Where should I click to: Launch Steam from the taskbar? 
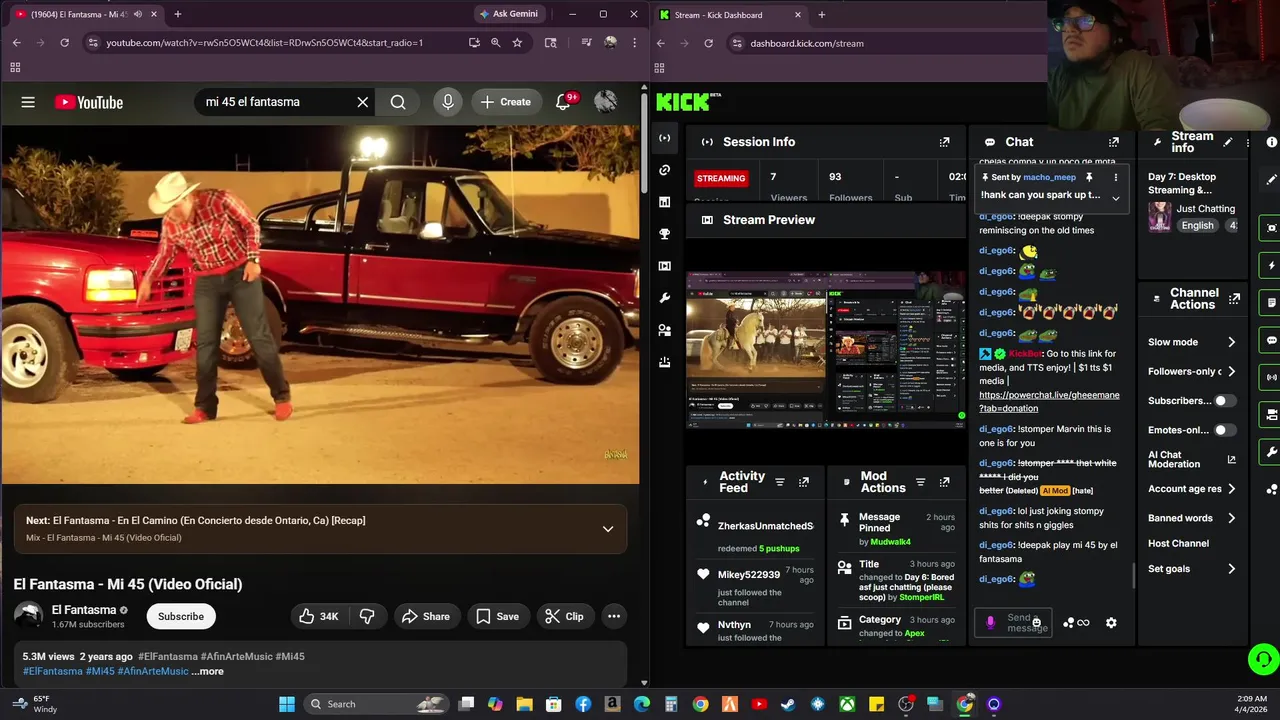coord(788,704)
